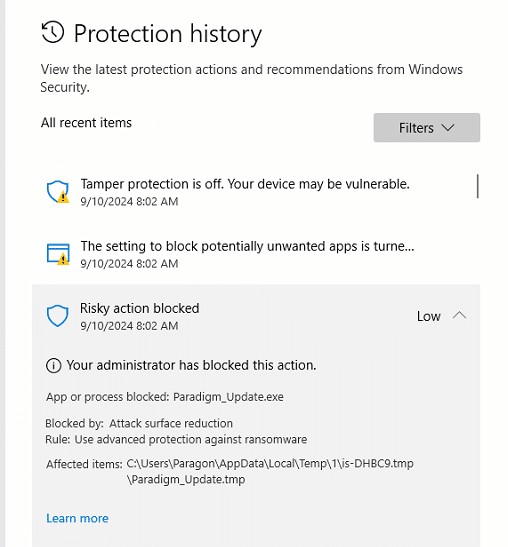This screenshot has width=508, height=547.
Task: Click the Tamper protection shield warning icon
Action: pyautogui.click(x=58, y=192)
